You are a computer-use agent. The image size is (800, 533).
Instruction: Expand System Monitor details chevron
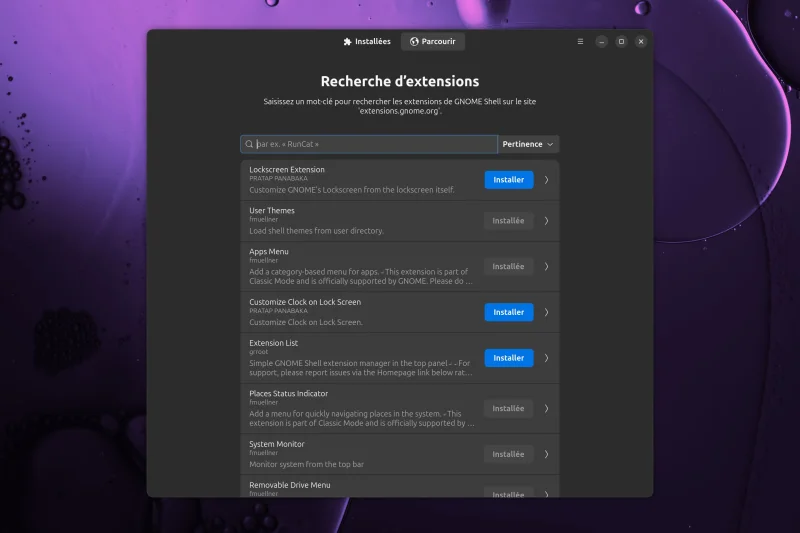[x=546, y=454]
